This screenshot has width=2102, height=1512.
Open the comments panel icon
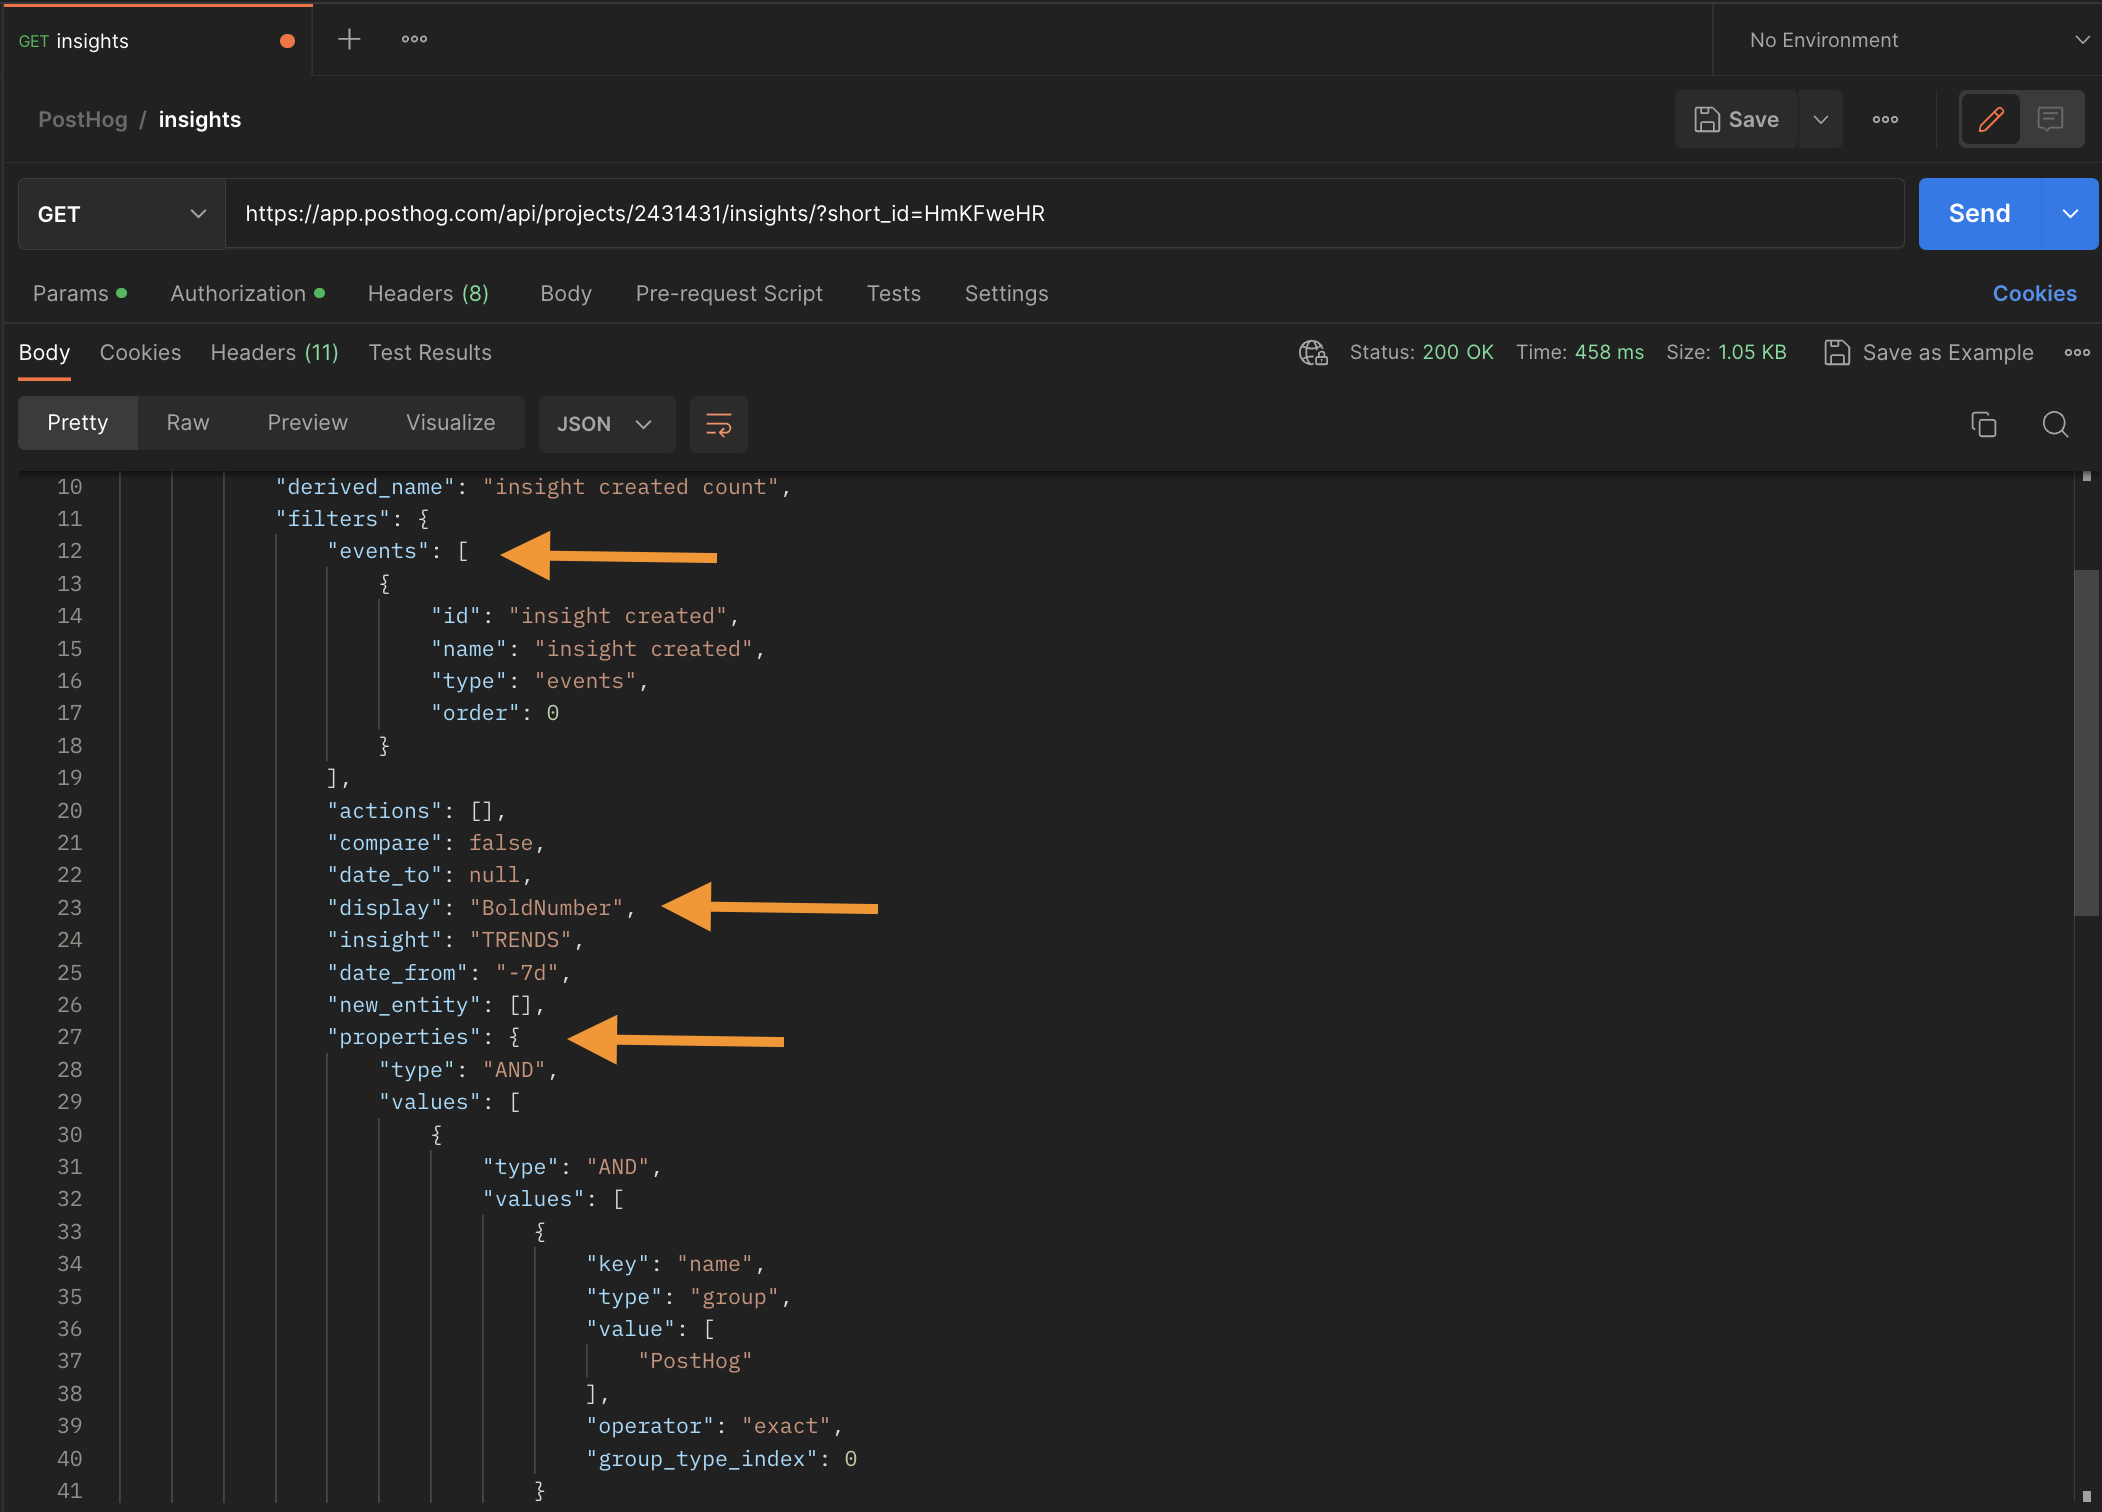pyautogui.click(x=2050, y=120)
